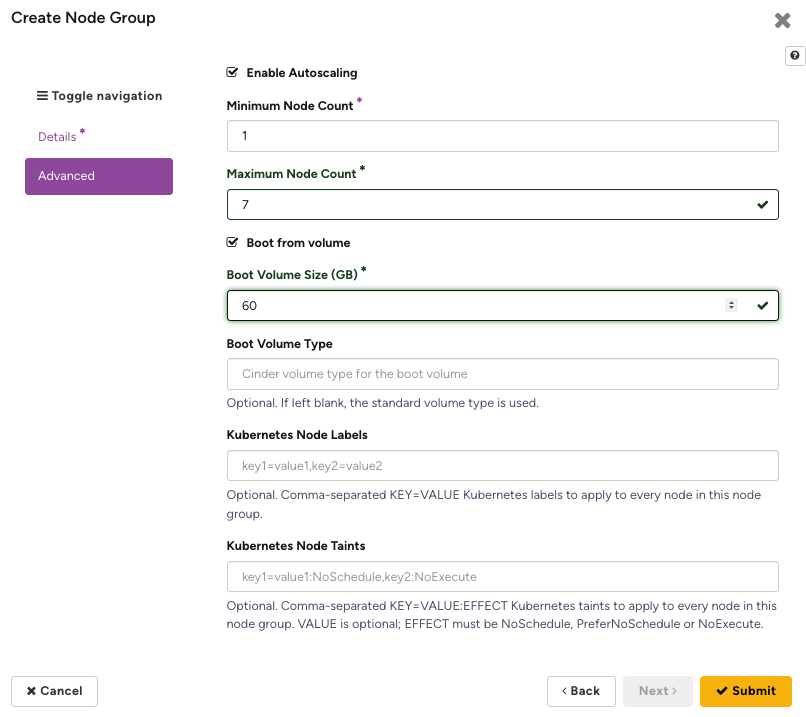This screenshot has width=806, height=717.
Task: Focus the Maximum Node Count field
Action: [x=502, y=205]
